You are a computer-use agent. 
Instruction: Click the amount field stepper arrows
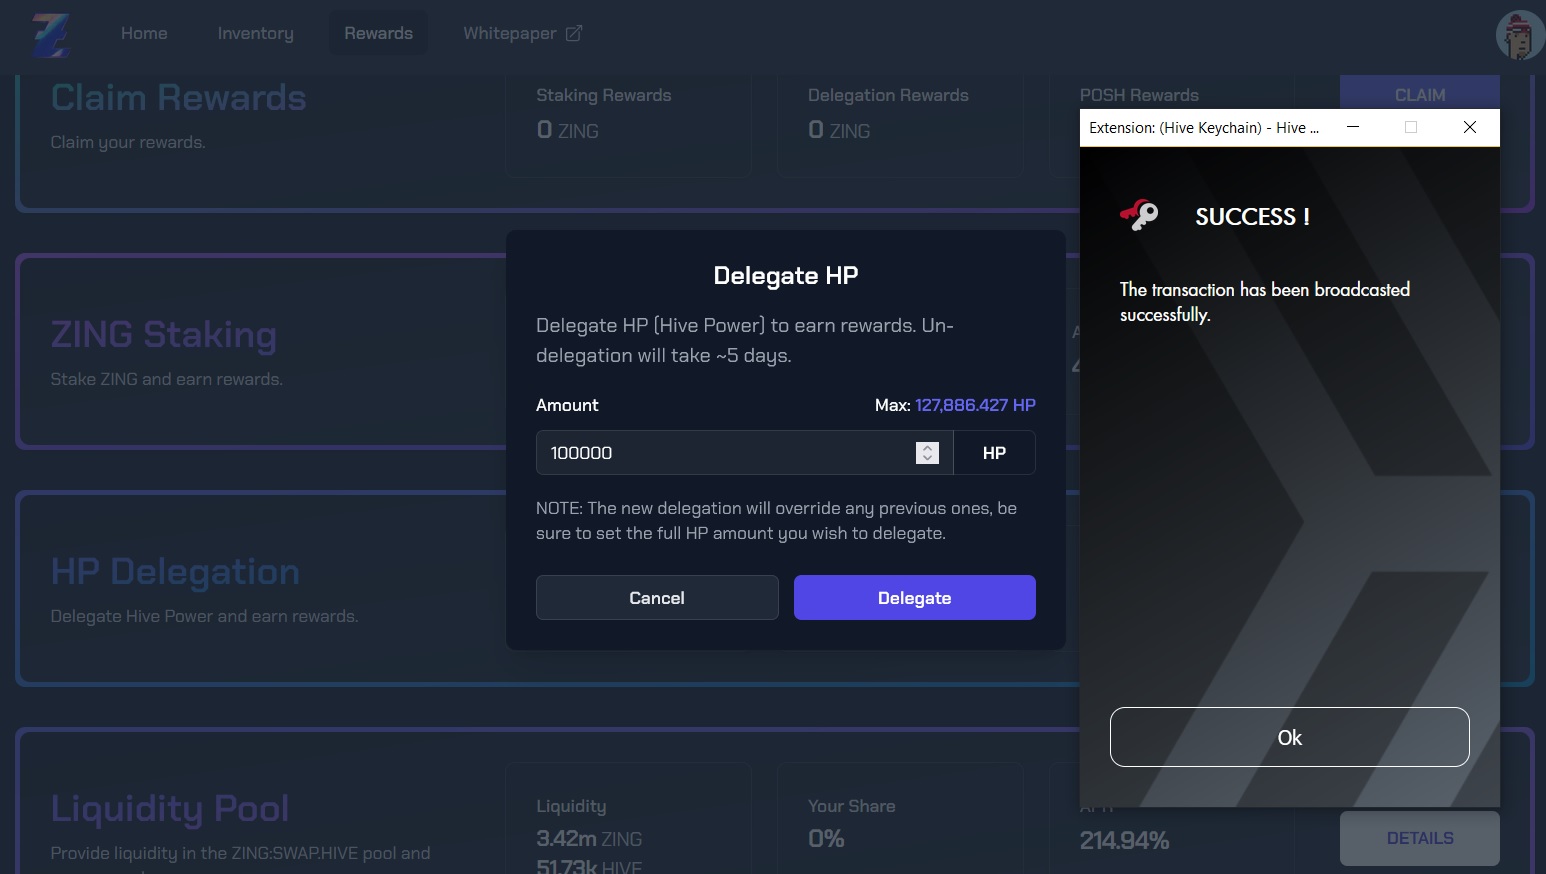pos(927,453)
